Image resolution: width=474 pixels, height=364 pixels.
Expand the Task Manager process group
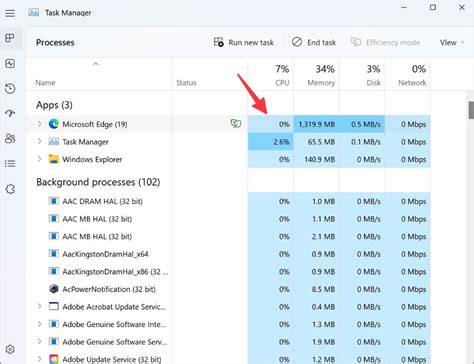(x=39, y=141)
